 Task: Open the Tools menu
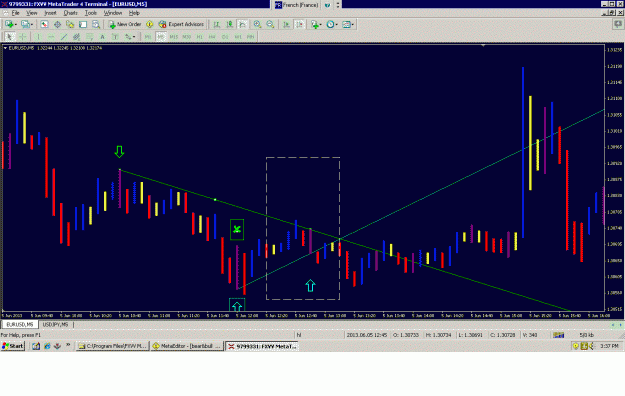[91, 13]
